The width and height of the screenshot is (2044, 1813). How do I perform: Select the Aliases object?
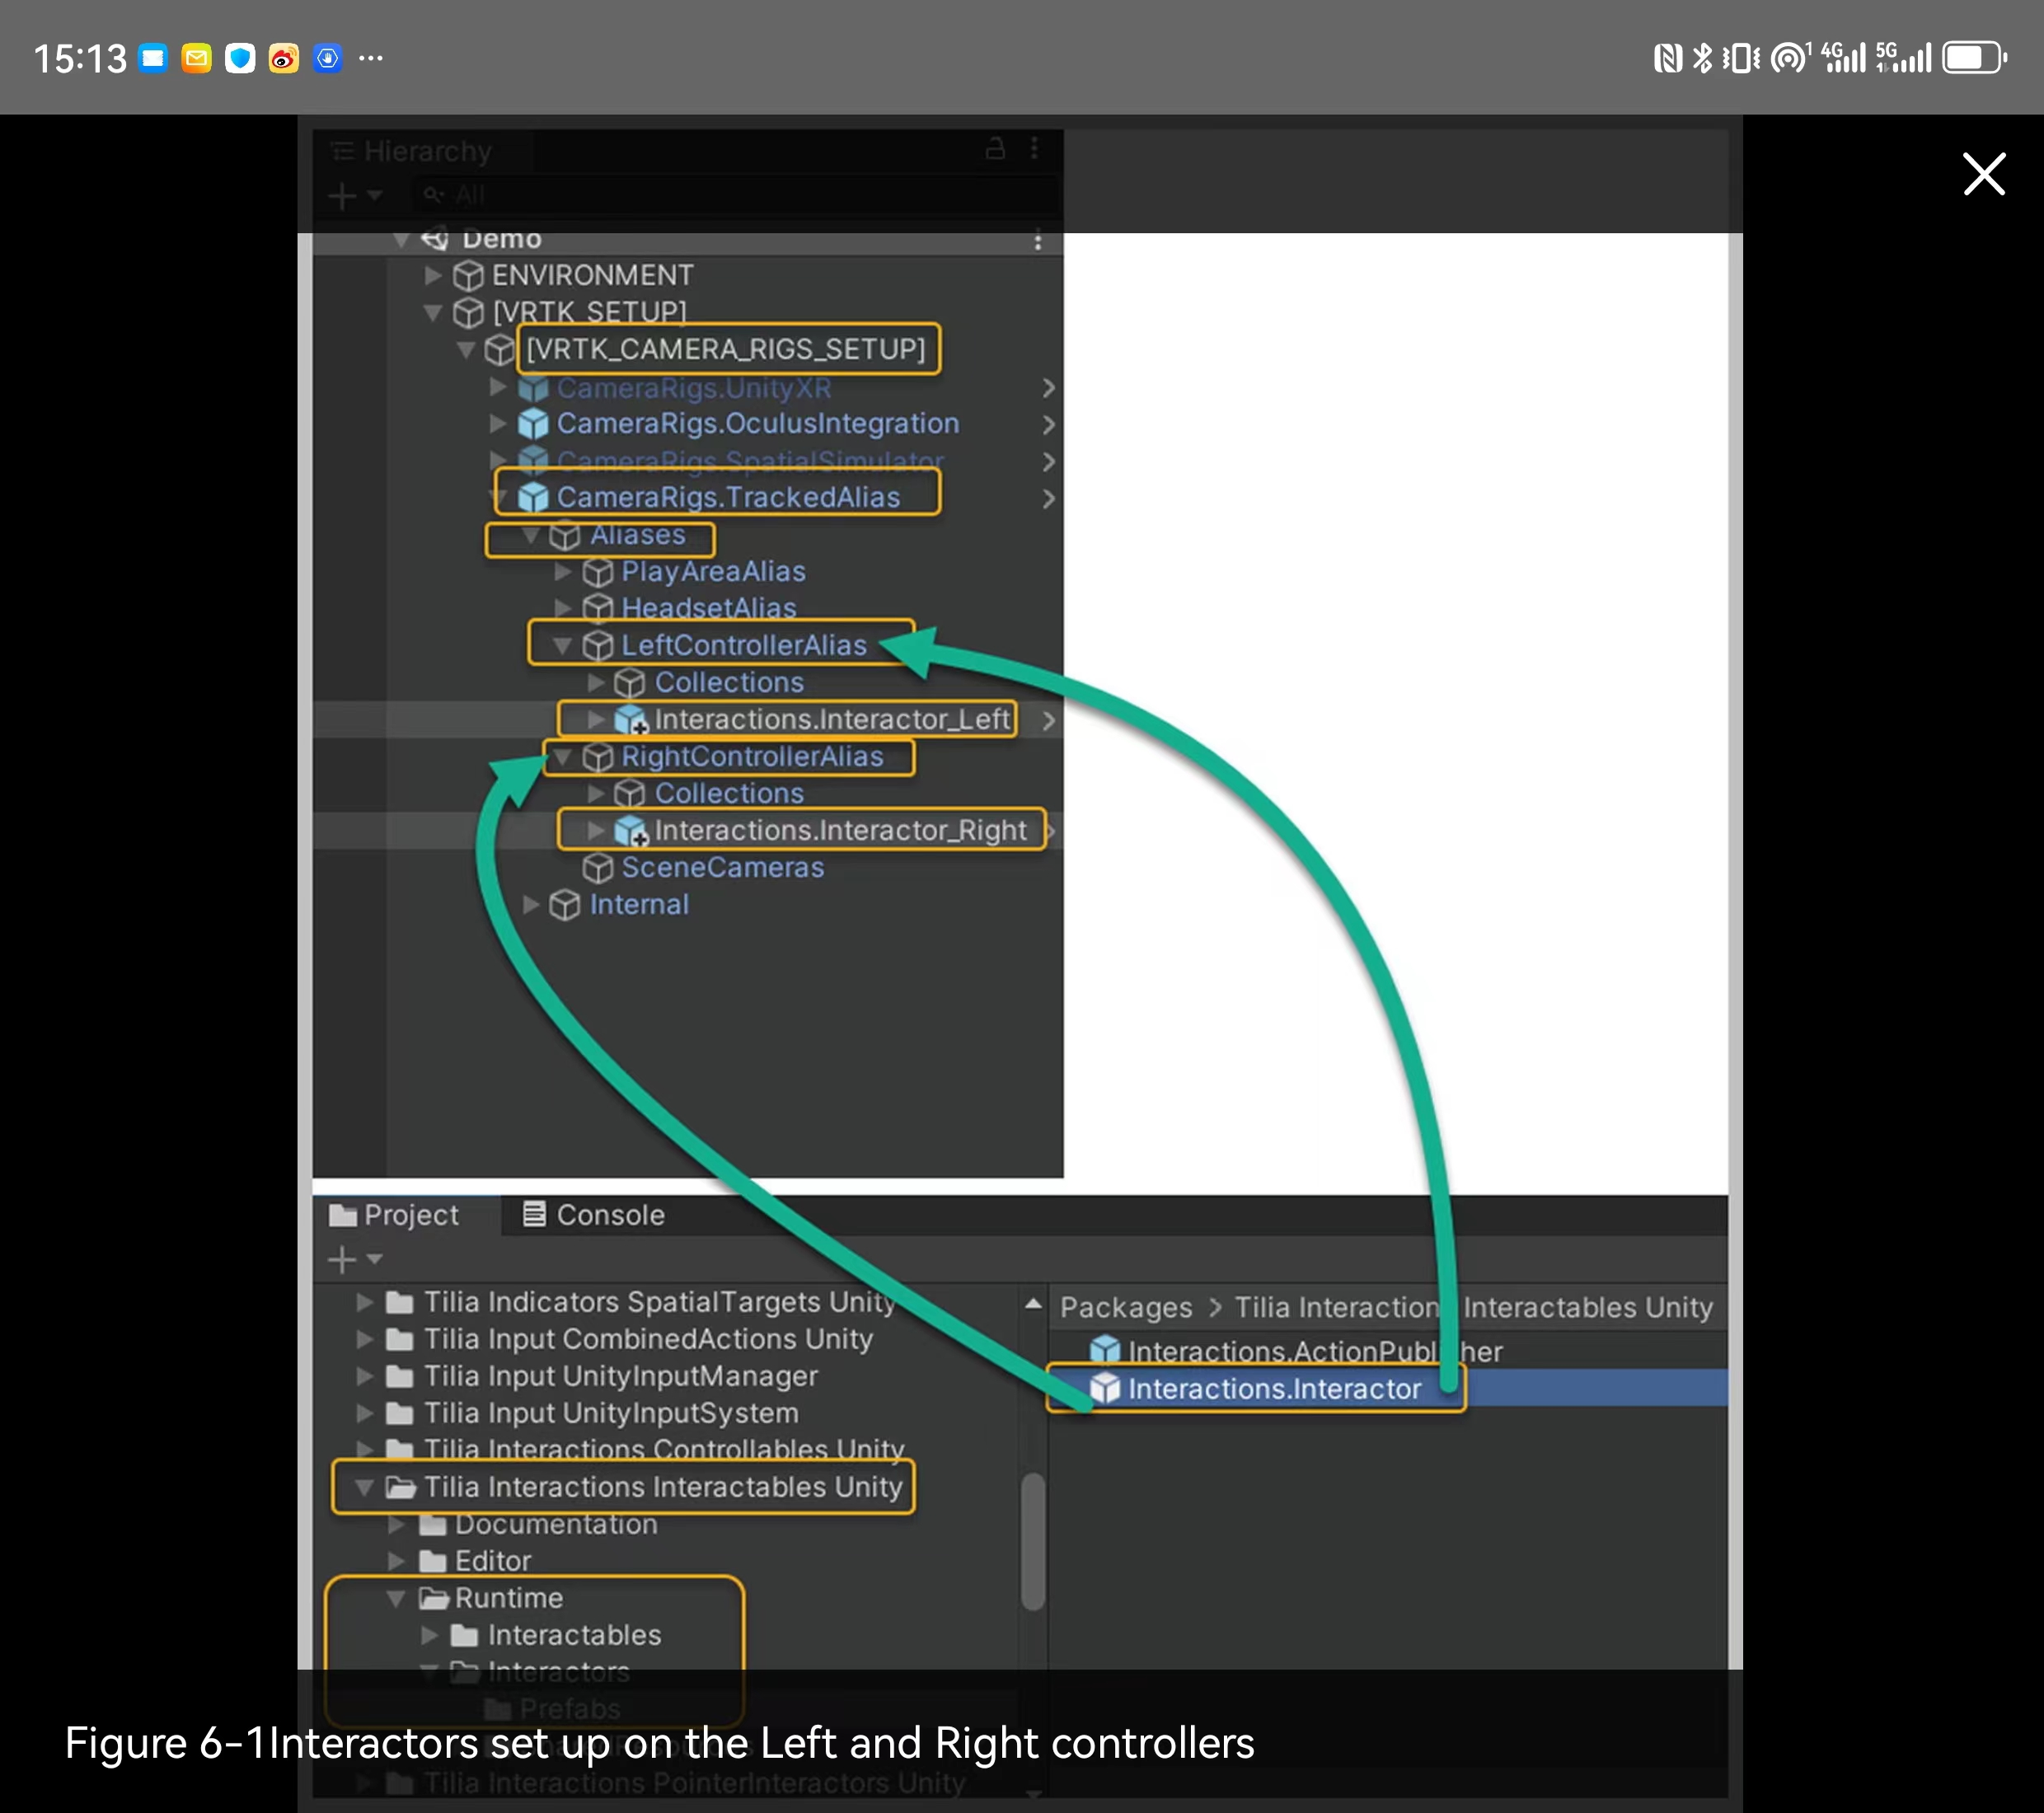pyautogui.click(x=637, y=535)
